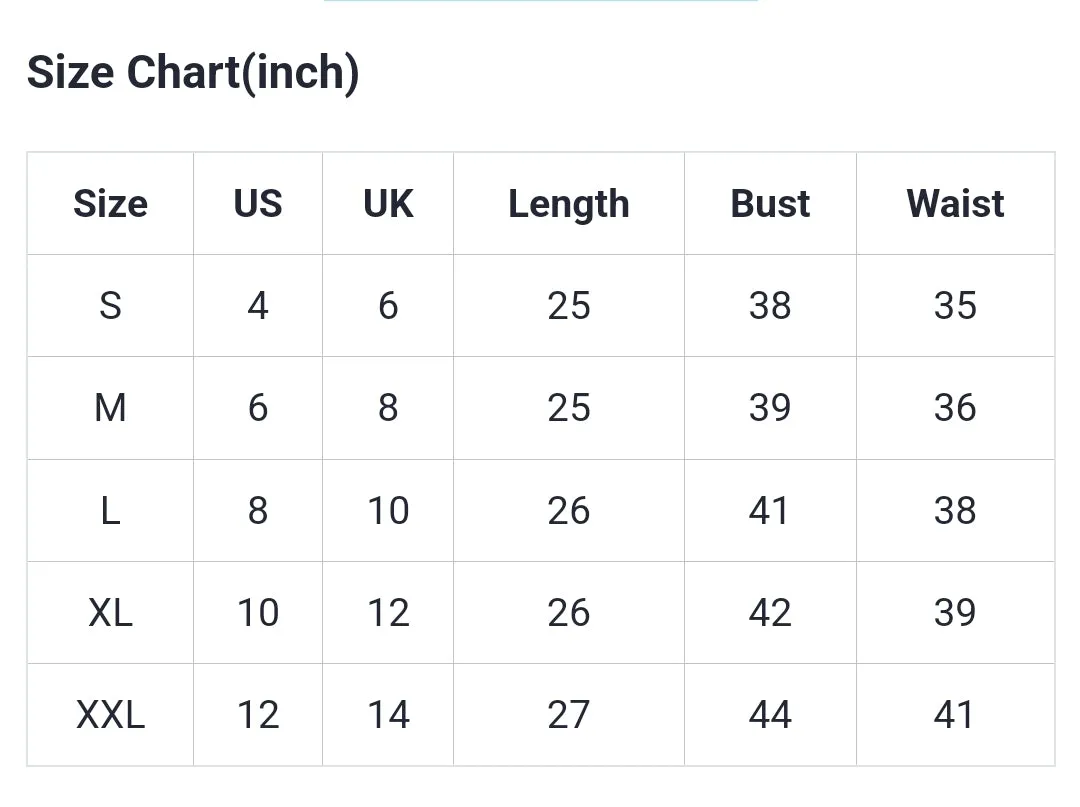This screenshot has height=807, width=1080.
Task: Click the US column header
Action: pos(258,204)
